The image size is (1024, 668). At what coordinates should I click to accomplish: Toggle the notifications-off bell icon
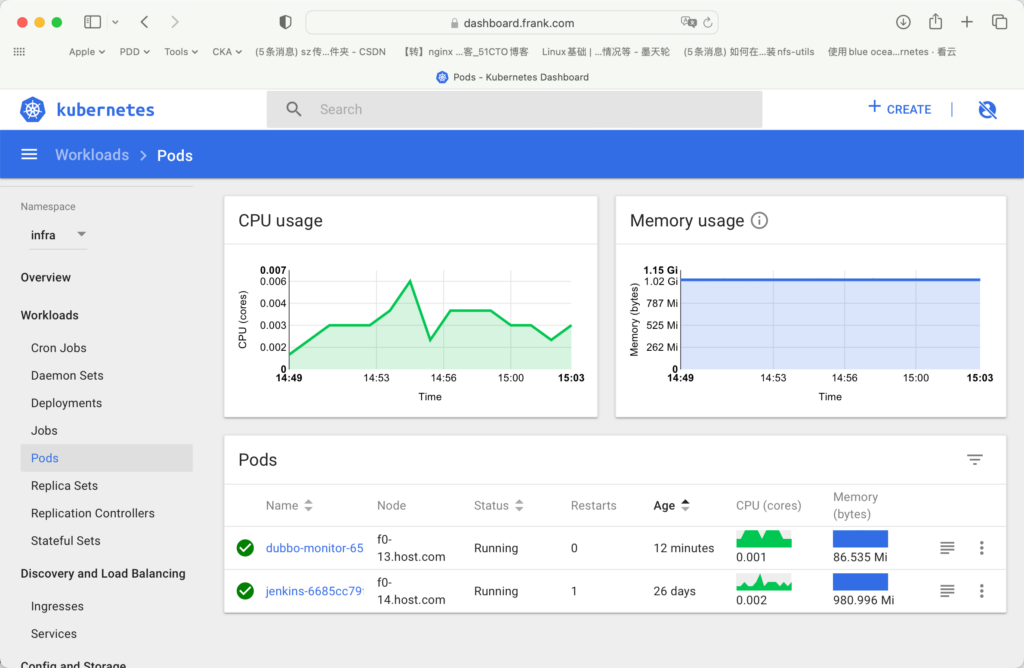[987, 109]
